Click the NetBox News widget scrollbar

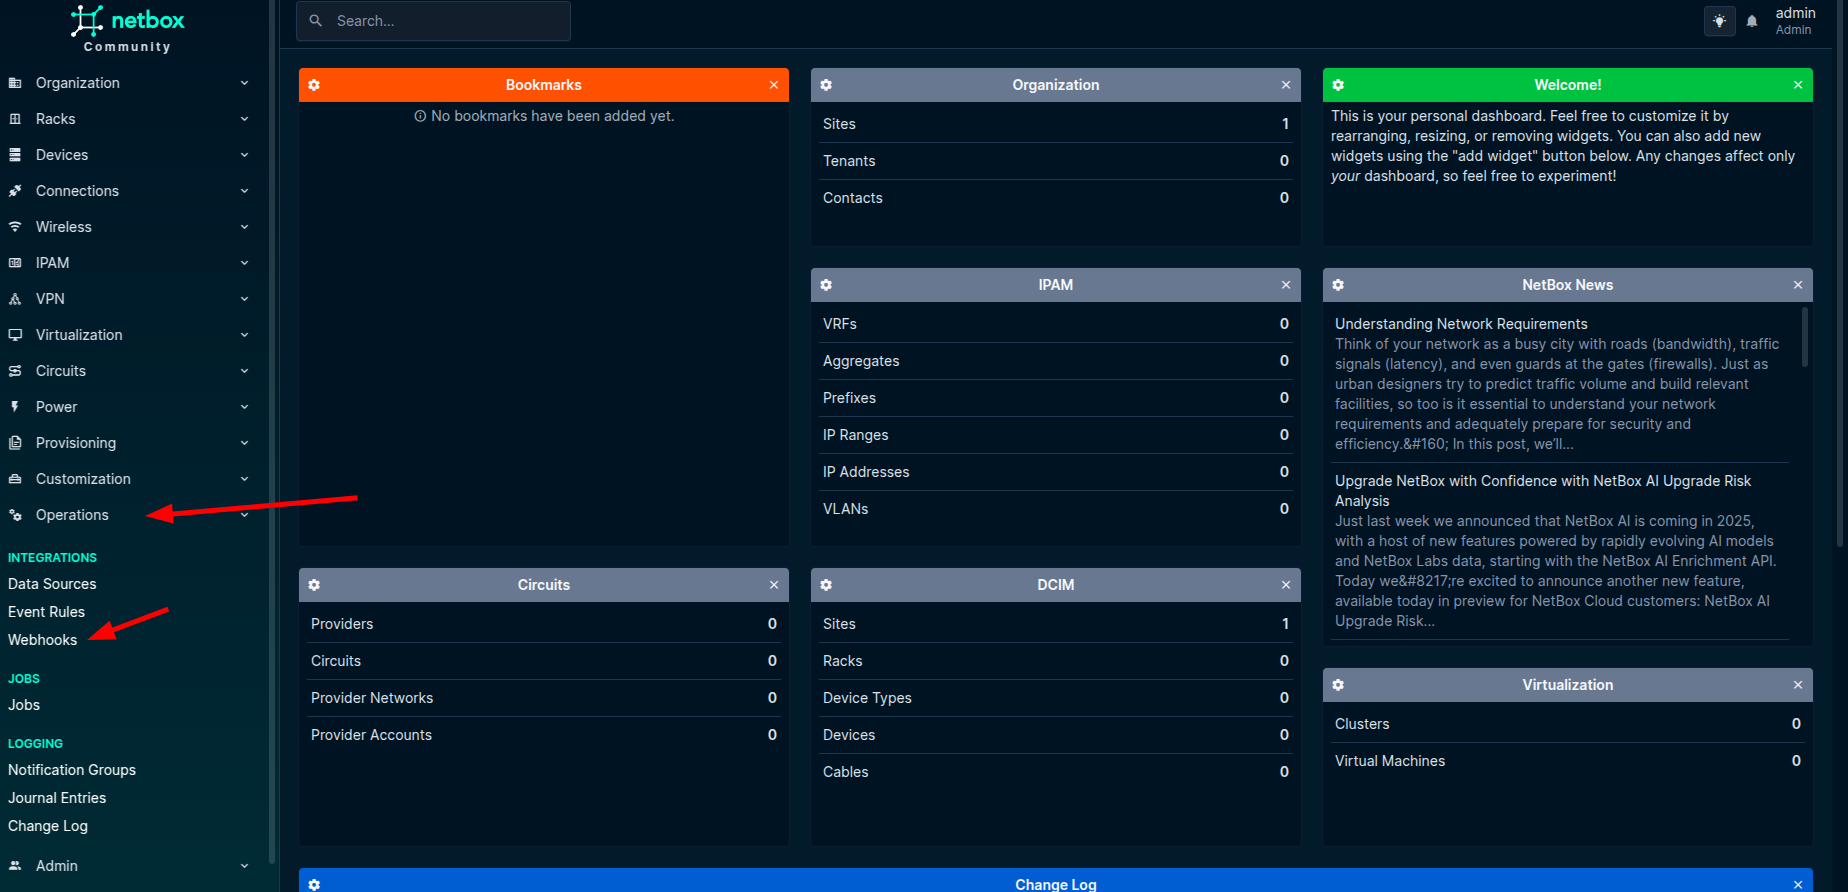pos(1805,338)
